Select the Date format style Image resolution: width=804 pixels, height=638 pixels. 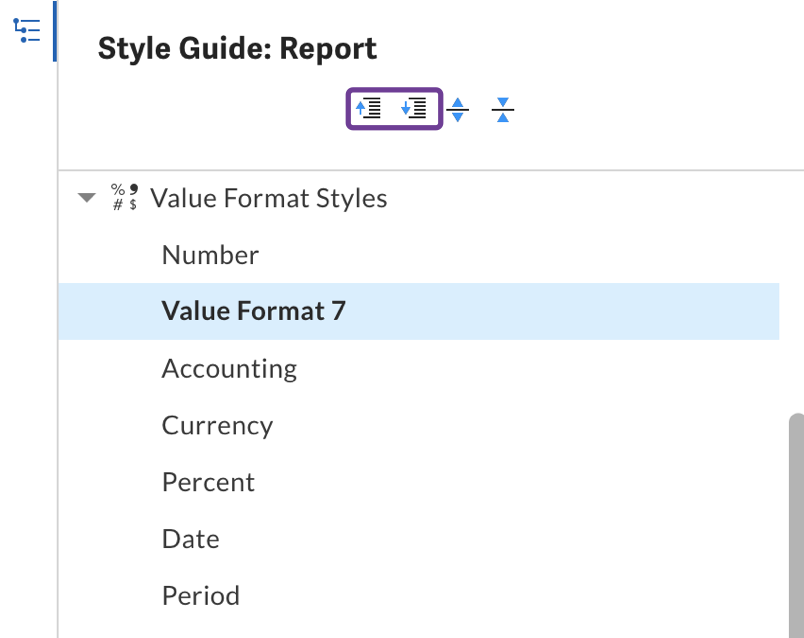point(190,538)
